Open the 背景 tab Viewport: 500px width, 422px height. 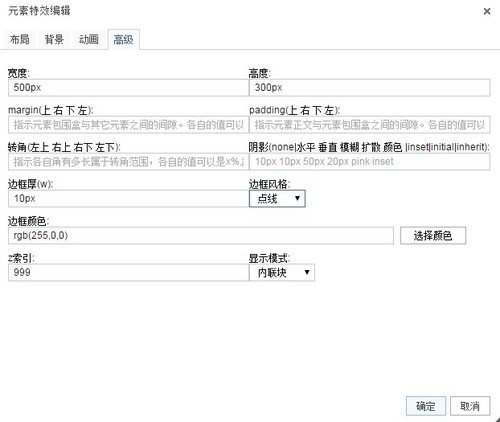[x=54, y=39]
